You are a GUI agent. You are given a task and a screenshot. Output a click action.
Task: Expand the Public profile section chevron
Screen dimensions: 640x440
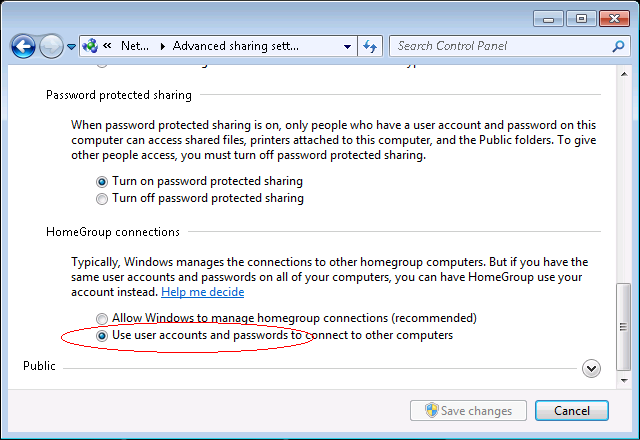(x=591, y=368)
